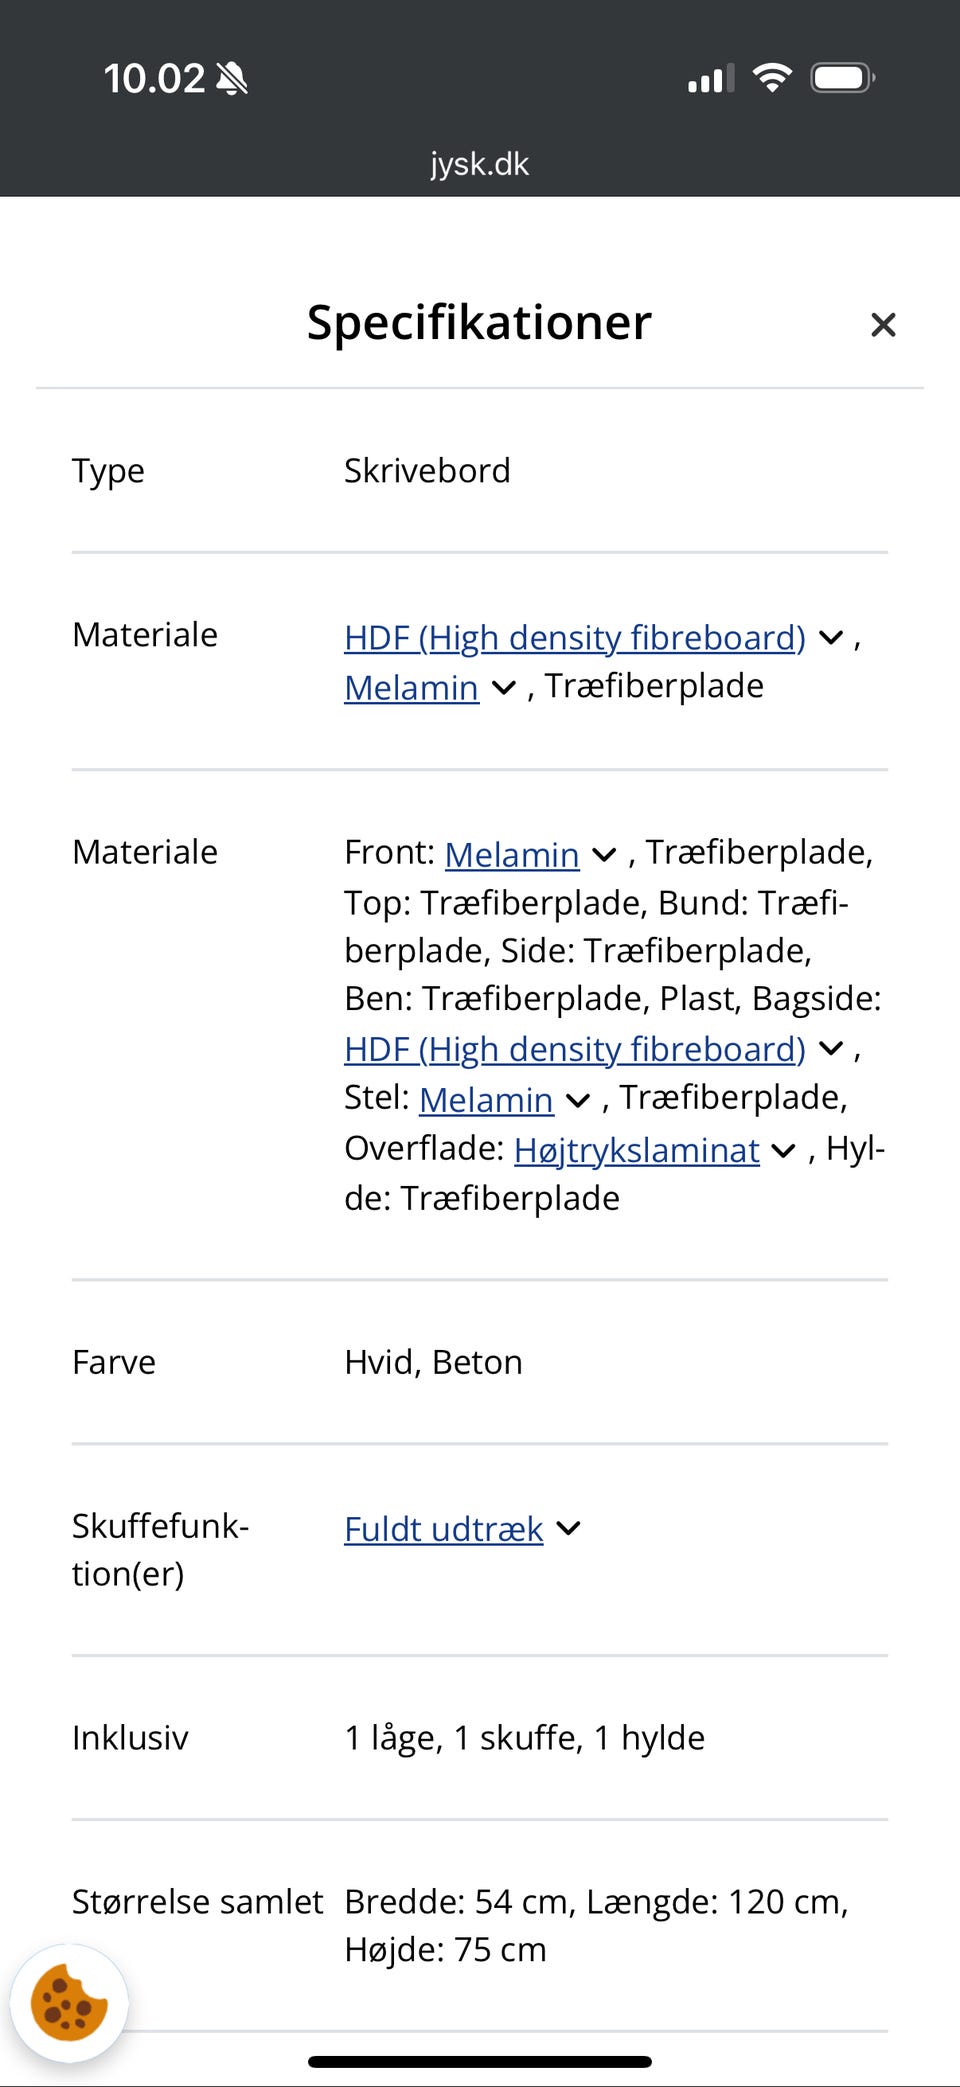This screenshot has width=960, height=2087.
Task: Tap the jysk.dk address bar
Action: point(480,163)
